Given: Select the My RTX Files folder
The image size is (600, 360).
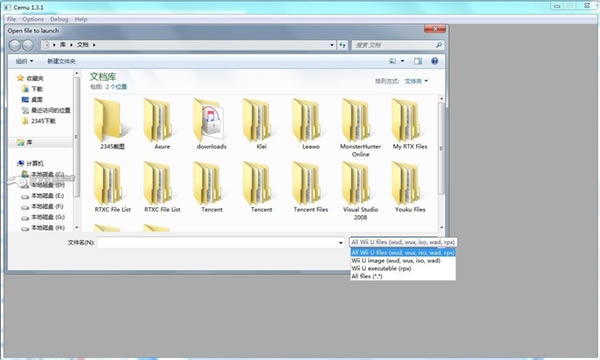Looking at the screenshot, I should (x=410, y=124).
